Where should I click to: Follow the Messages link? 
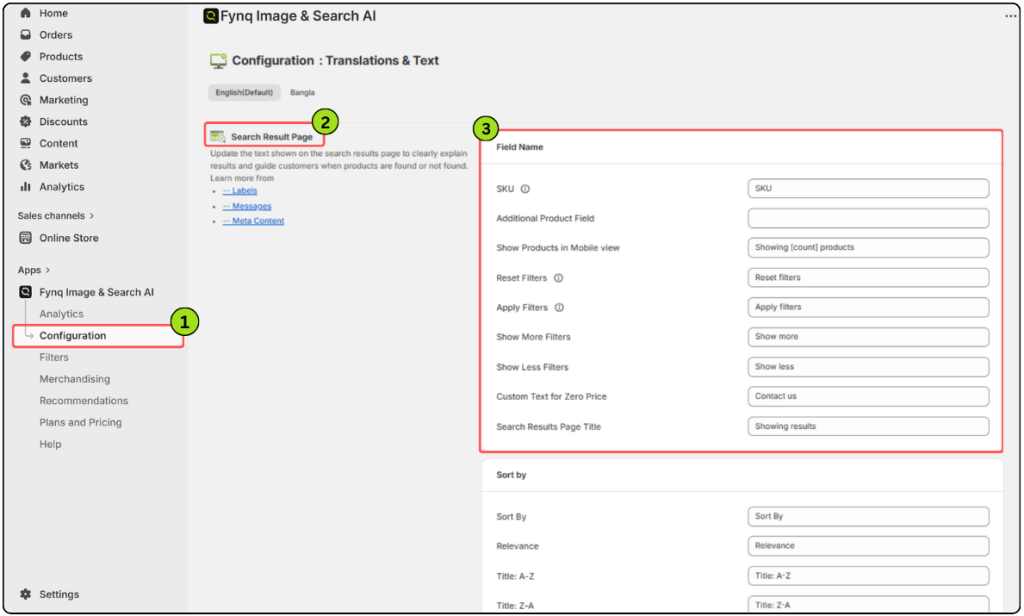tap(247, 206)
